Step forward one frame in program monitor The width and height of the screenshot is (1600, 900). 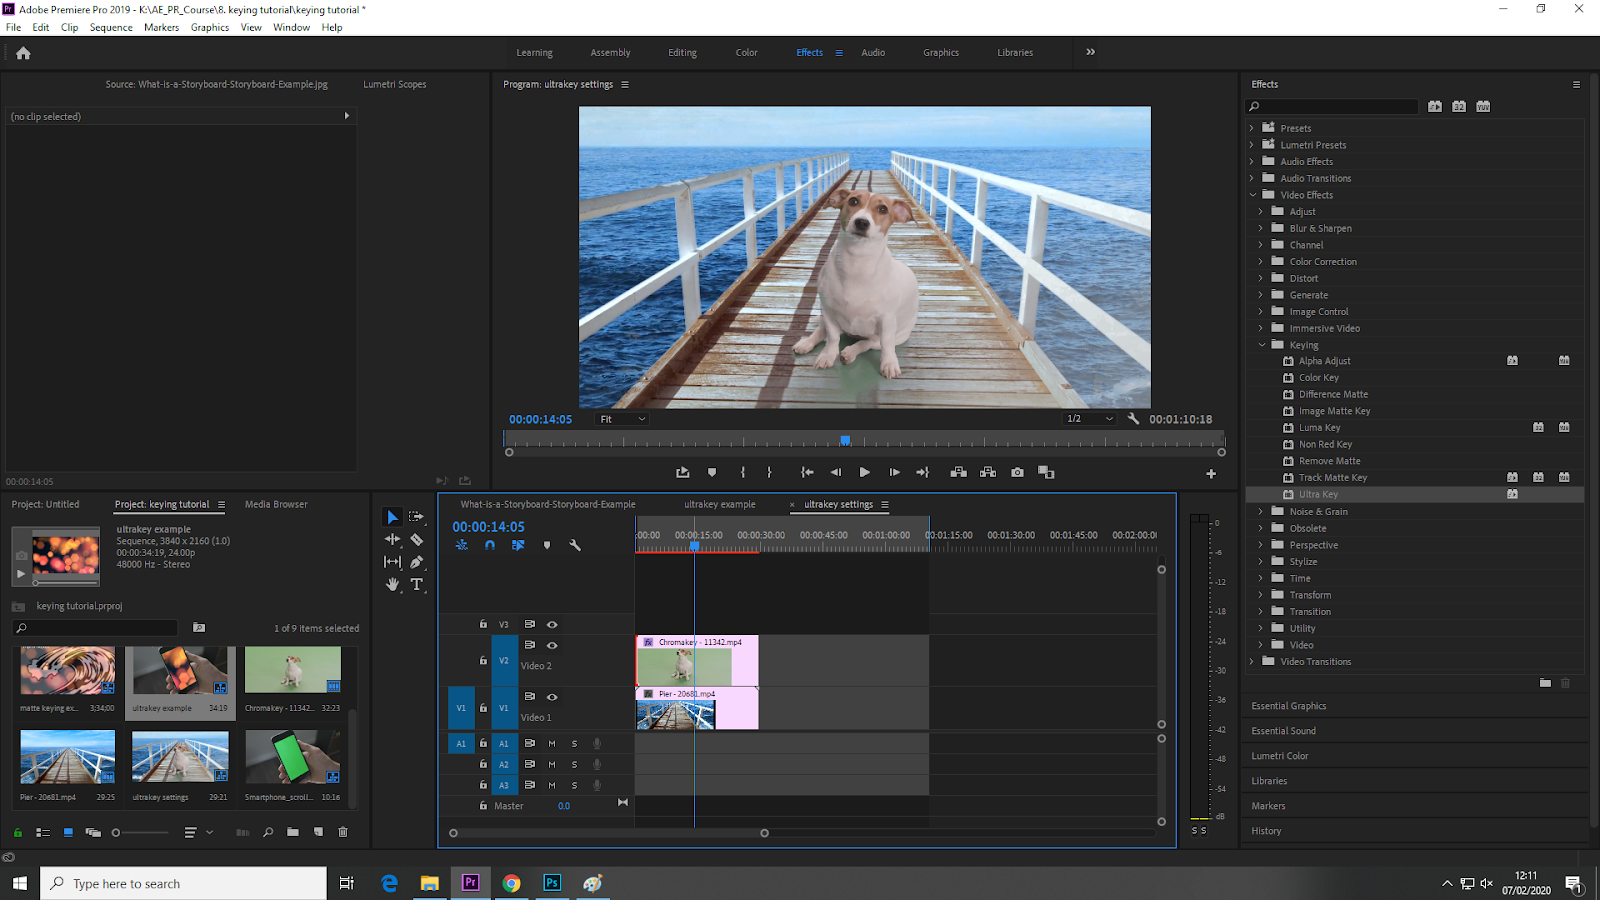point(894,472)
